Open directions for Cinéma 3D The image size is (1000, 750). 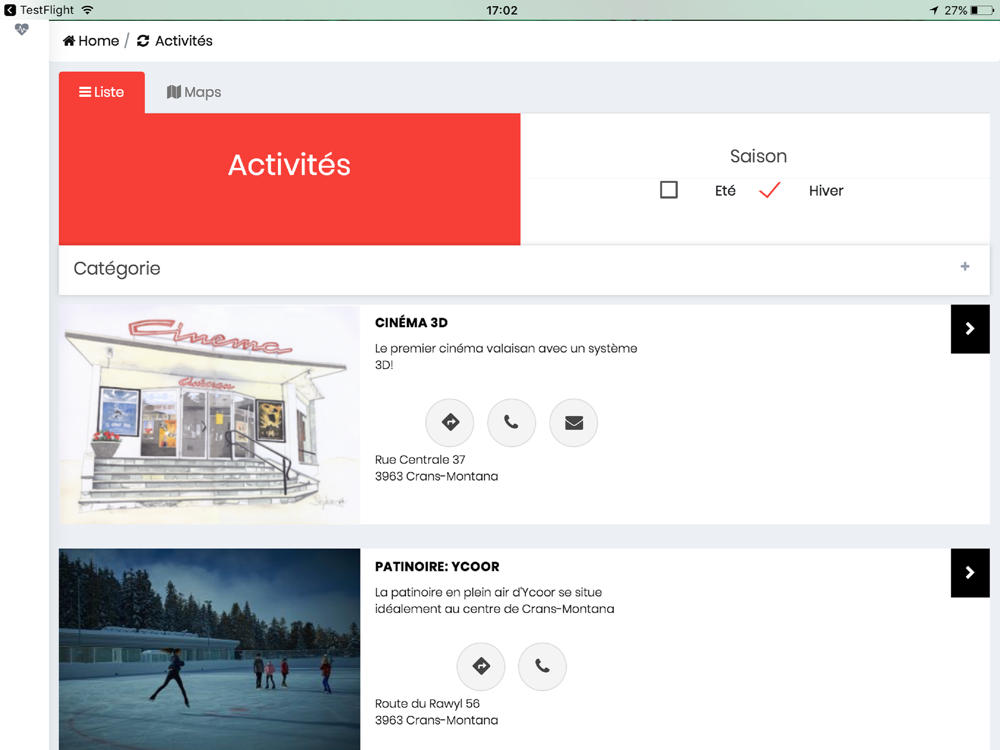[x=450, y=422]
